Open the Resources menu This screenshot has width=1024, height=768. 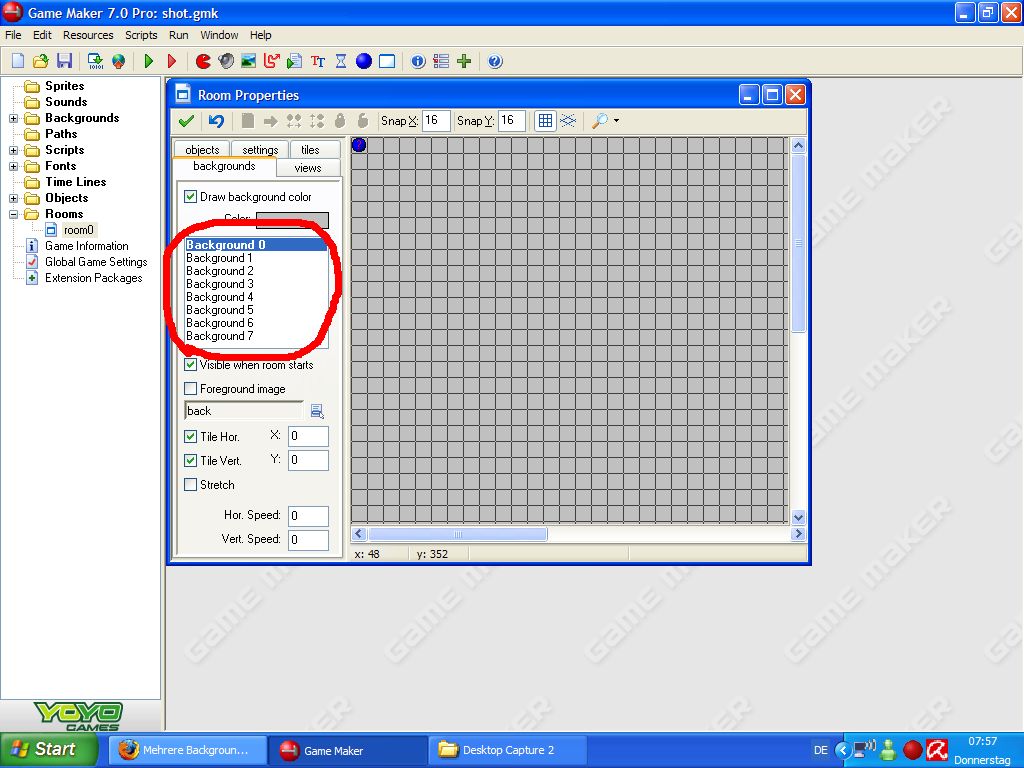click(x=88, y=35)
